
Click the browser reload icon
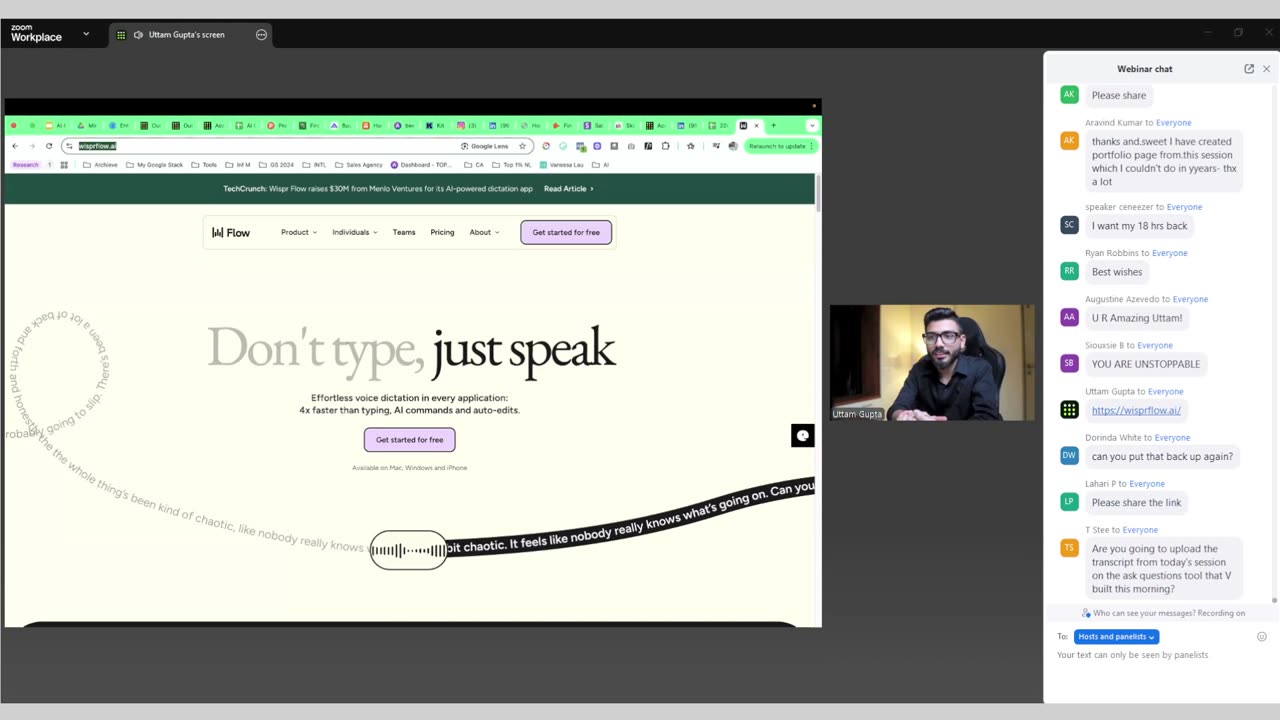coord(48,146)
